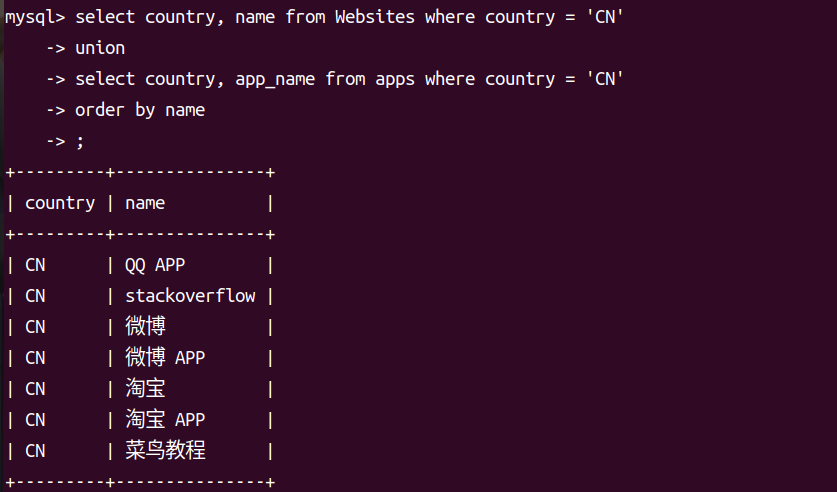Click the CN cell in the 菜鸟教程 row
The height and width of the screenshot is (492, 837).
tap(35, 451)
